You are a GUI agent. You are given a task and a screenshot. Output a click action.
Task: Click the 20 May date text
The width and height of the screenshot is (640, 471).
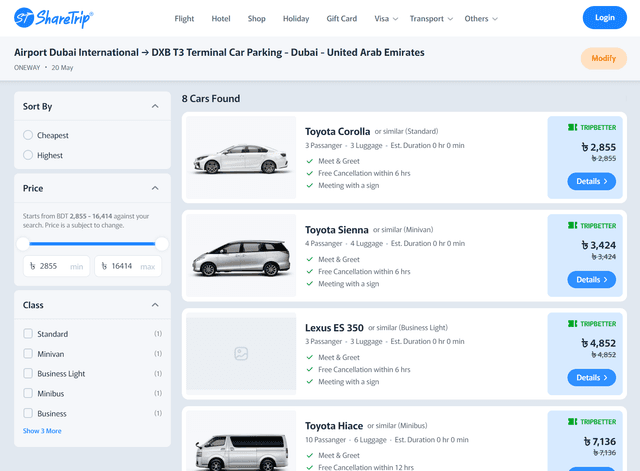(x=62, y=68)
